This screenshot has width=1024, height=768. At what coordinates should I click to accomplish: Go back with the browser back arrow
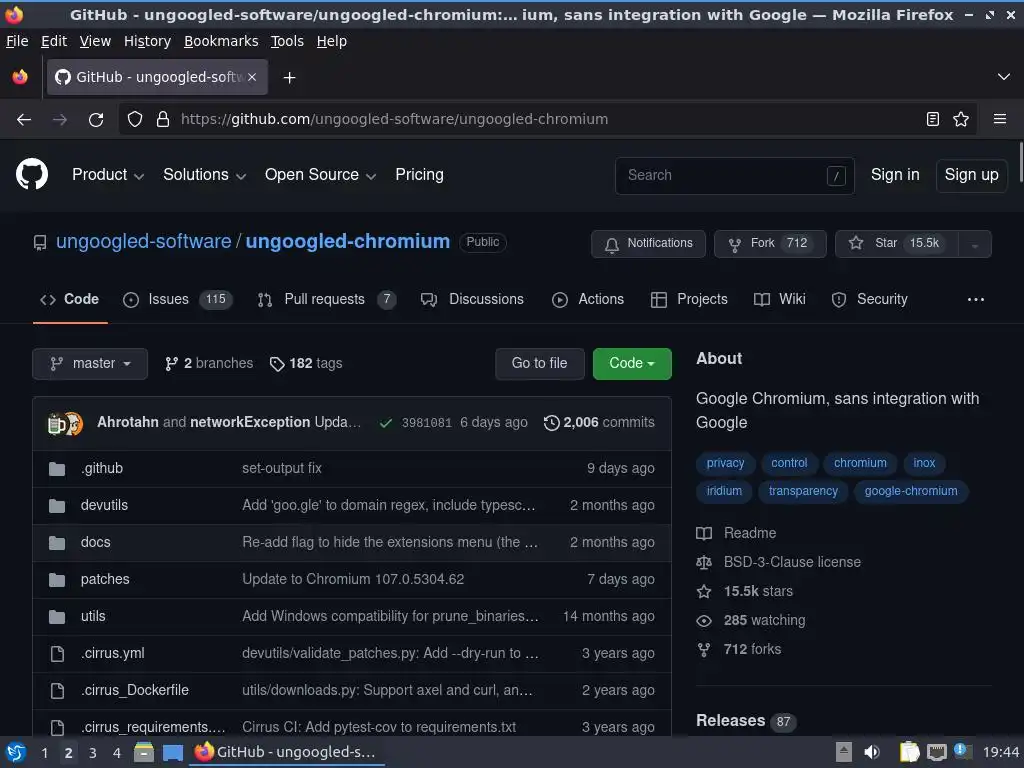[24, 120]
